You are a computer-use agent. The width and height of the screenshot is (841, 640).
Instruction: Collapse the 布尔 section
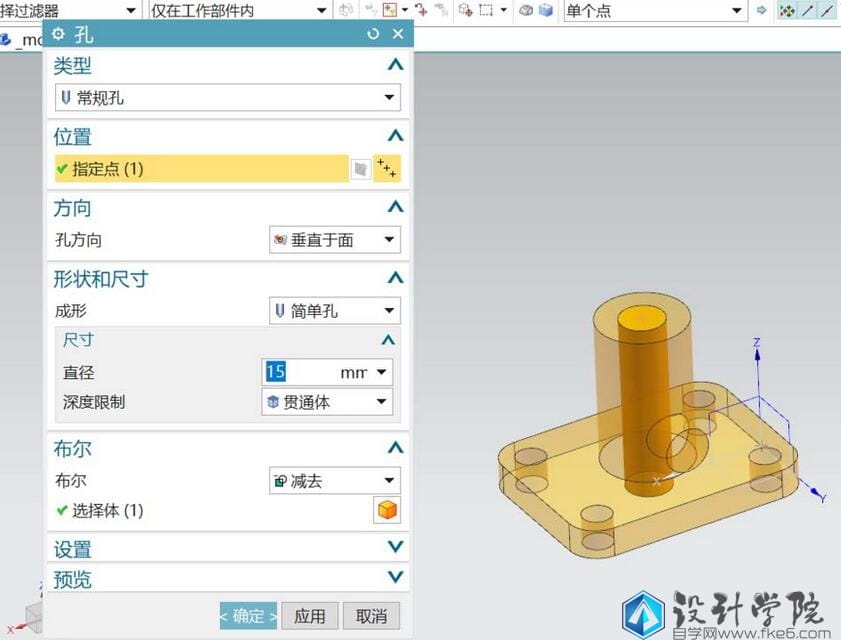pos(395,447)
